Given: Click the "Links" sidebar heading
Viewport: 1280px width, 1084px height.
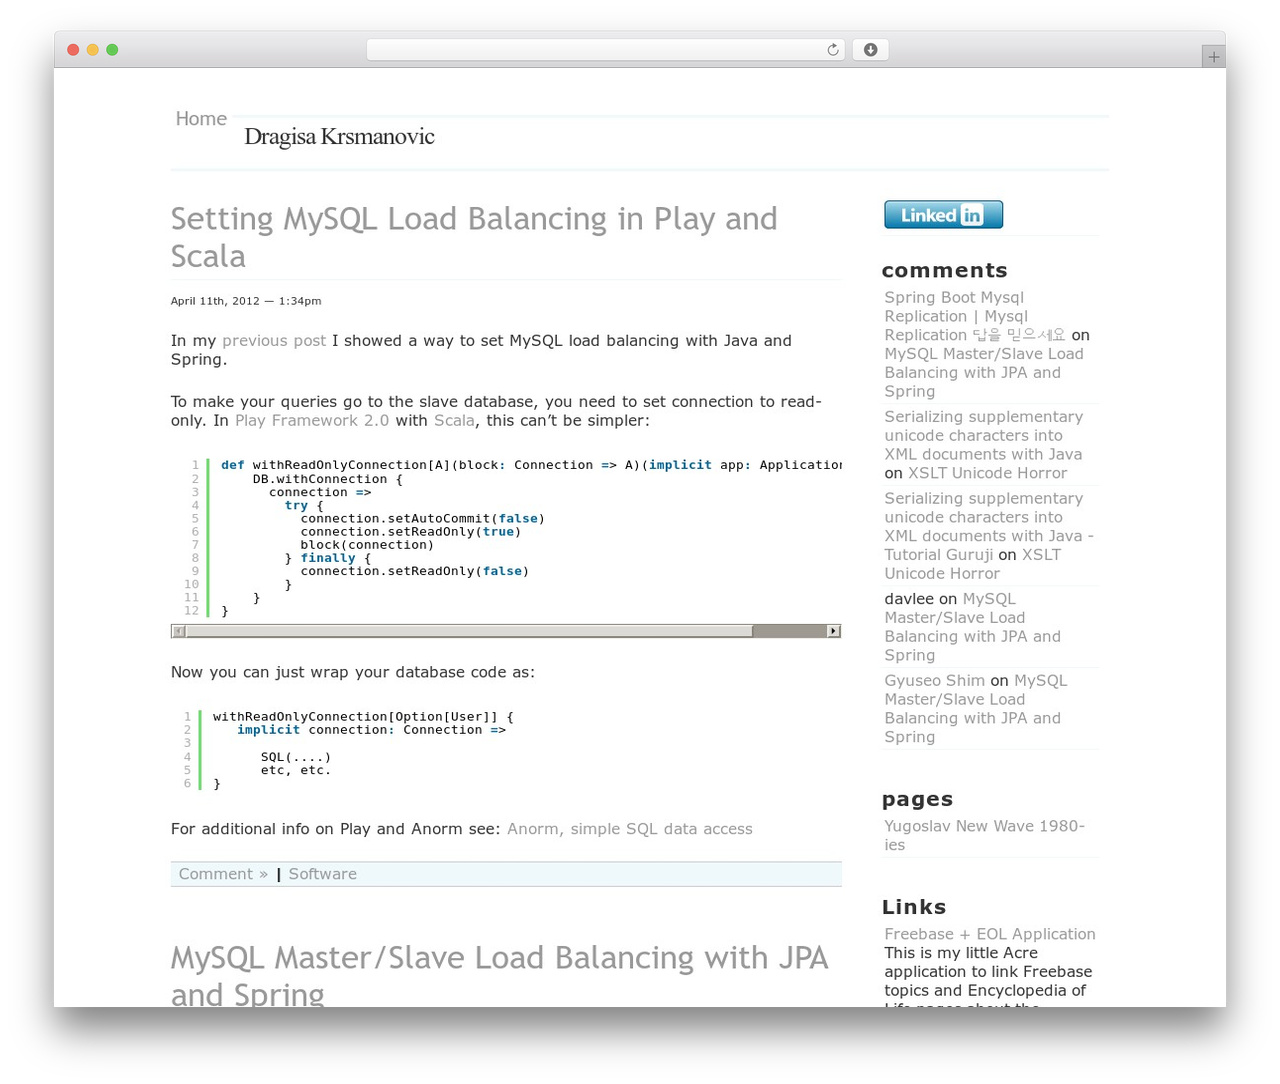Looking at the screenshot, I should (914, 907).
